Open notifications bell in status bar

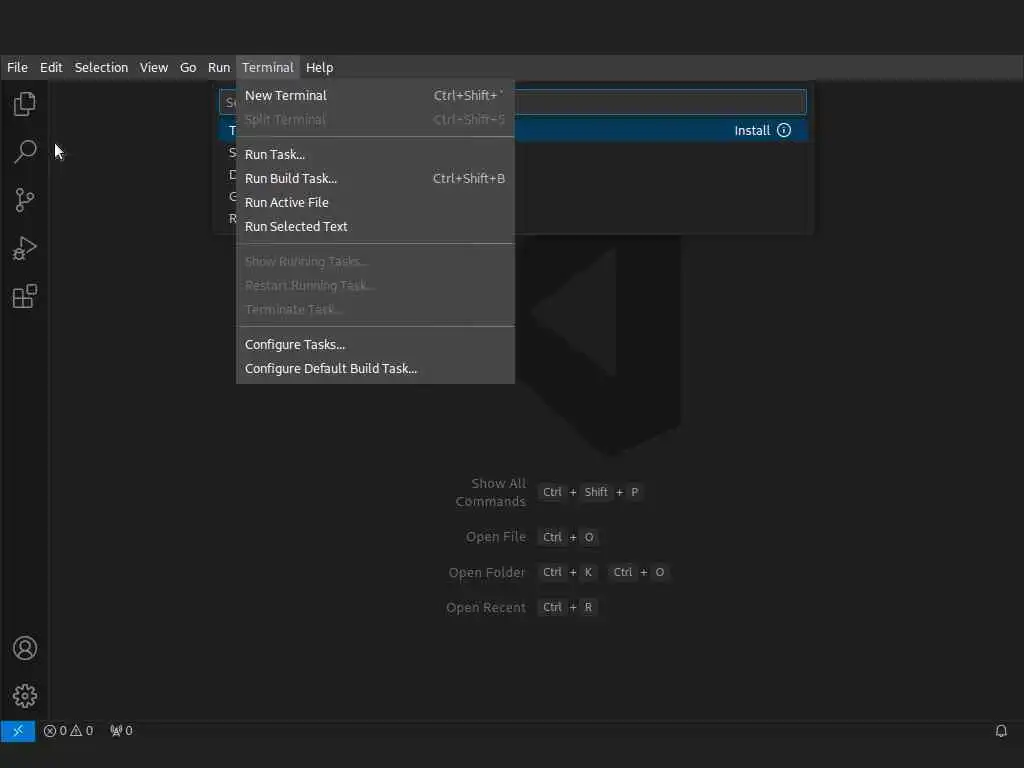coord(1001,731)
